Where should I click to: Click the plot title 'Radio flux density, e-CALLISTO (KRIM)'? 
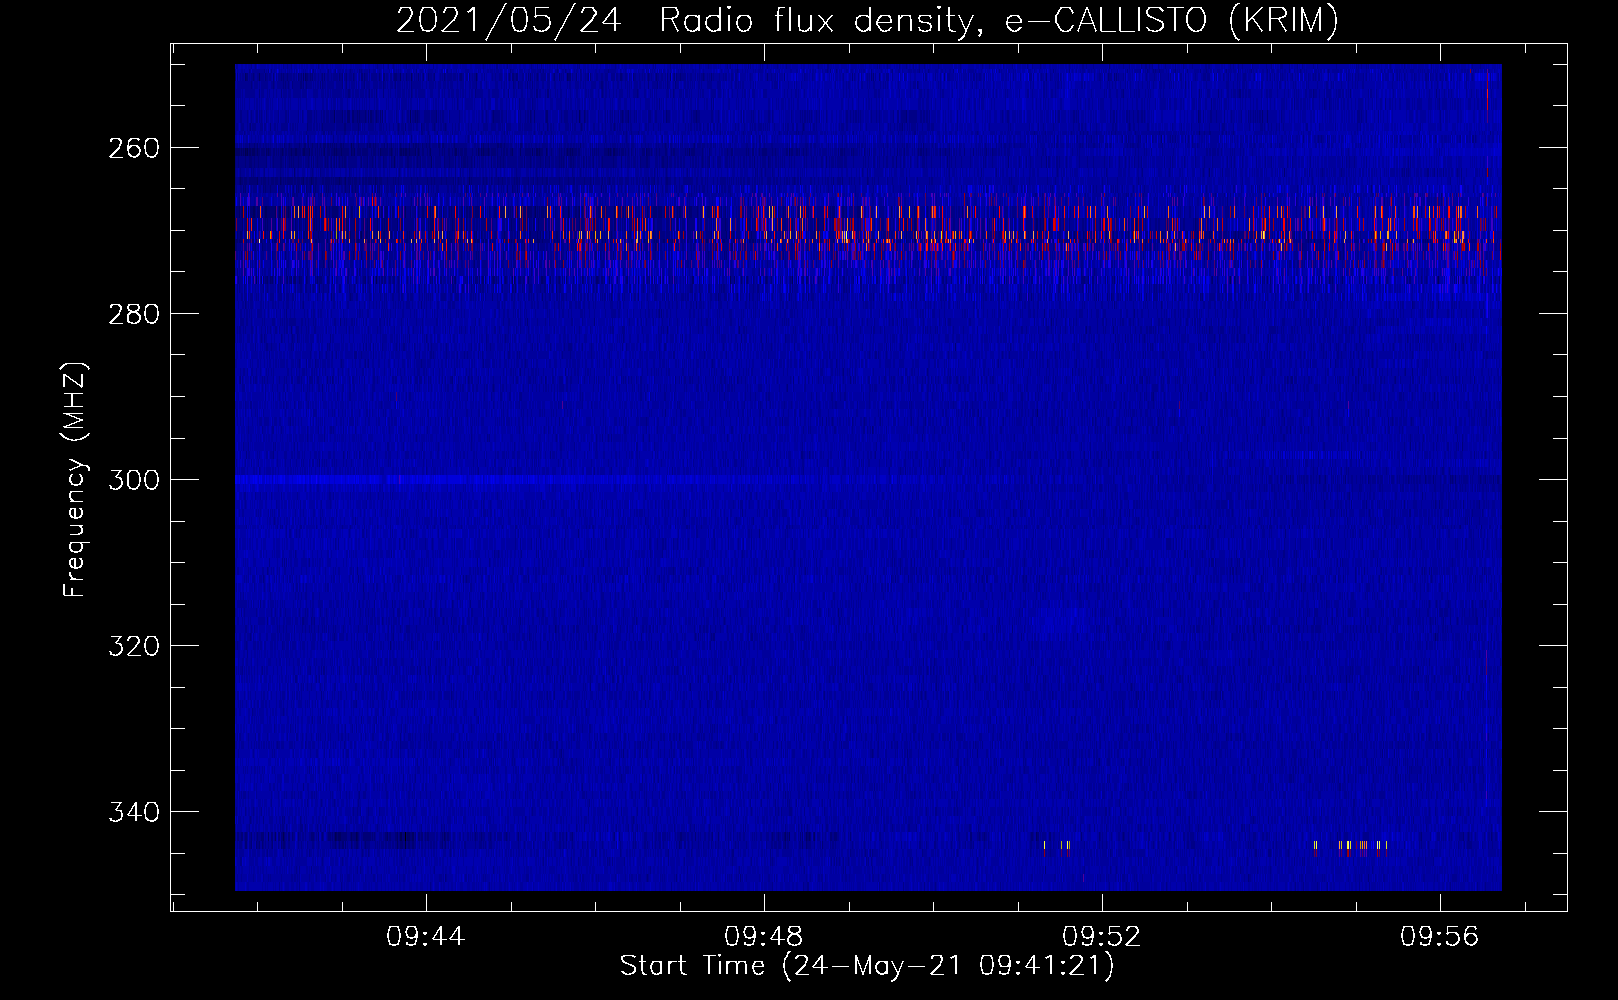pyautogui.click(x=998, y=21)
